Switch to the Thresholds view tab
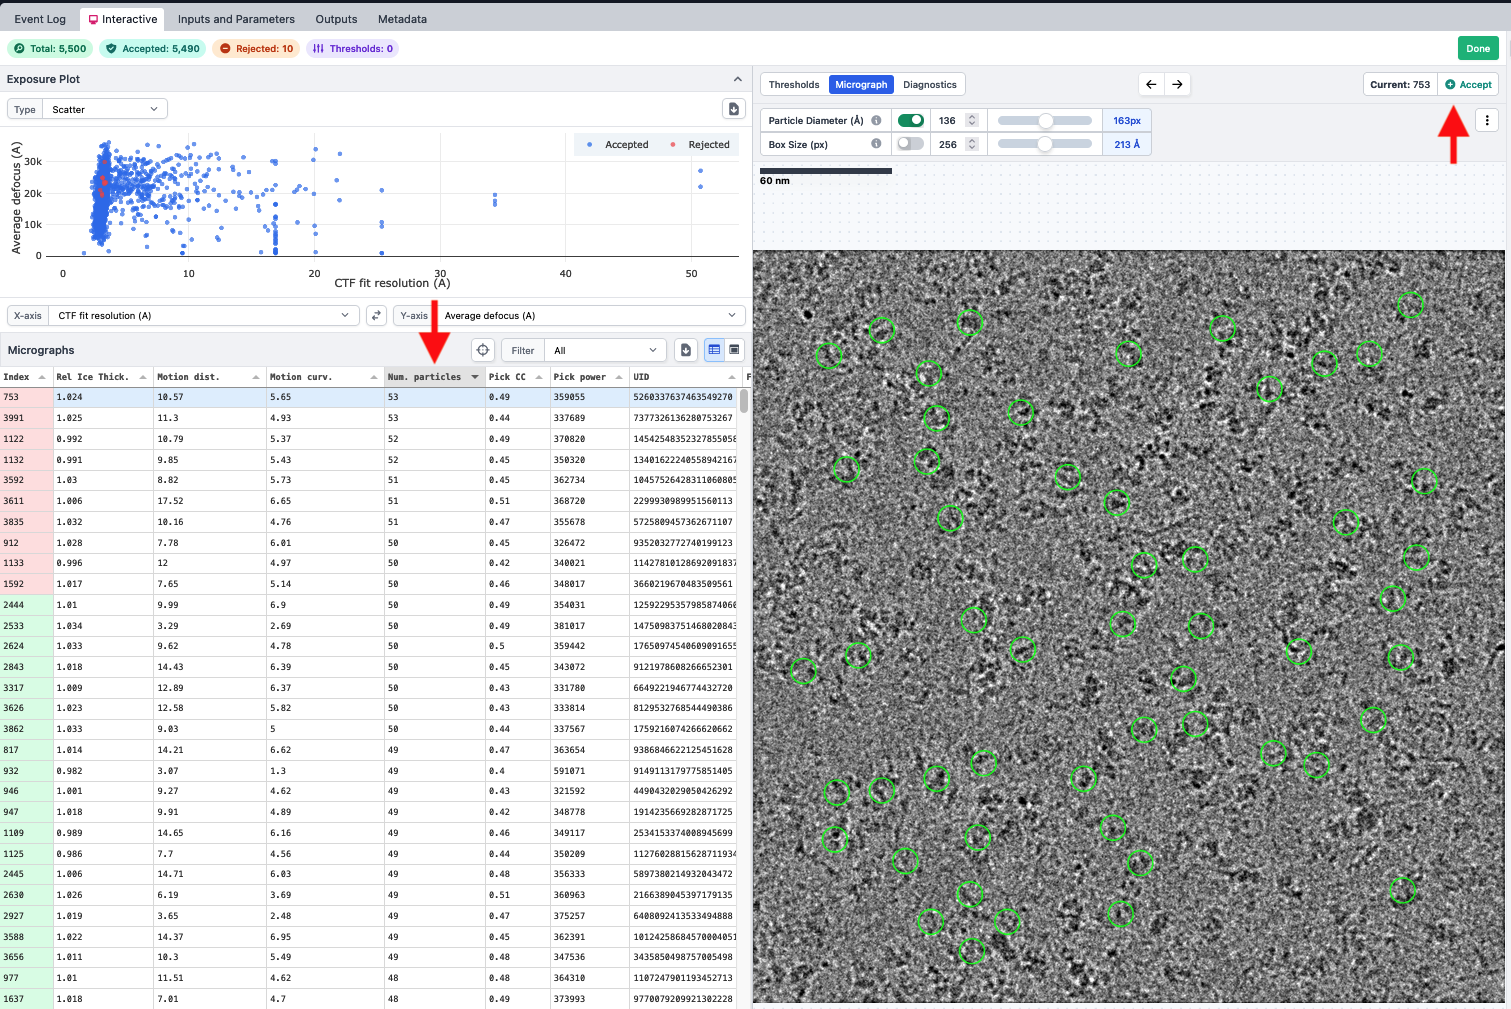Image resolution: width=1511 pixels, height=1009 pixels. coord(794,85)
